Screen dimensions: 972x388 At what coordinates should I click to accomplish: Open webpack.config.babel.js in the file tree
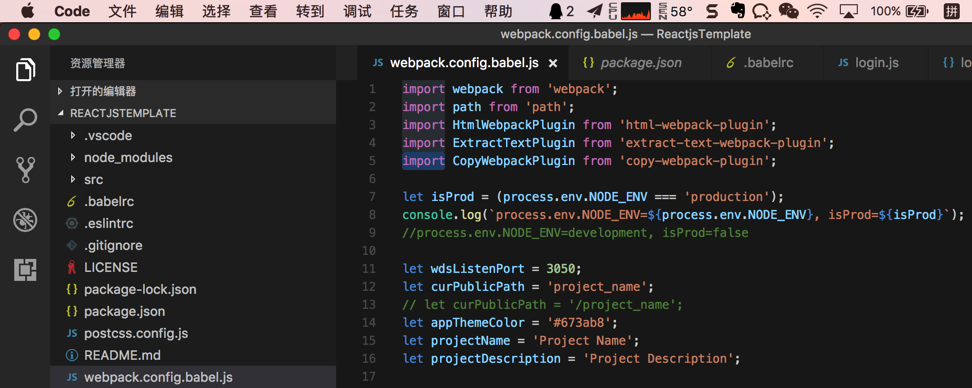[x=158, y=377]
